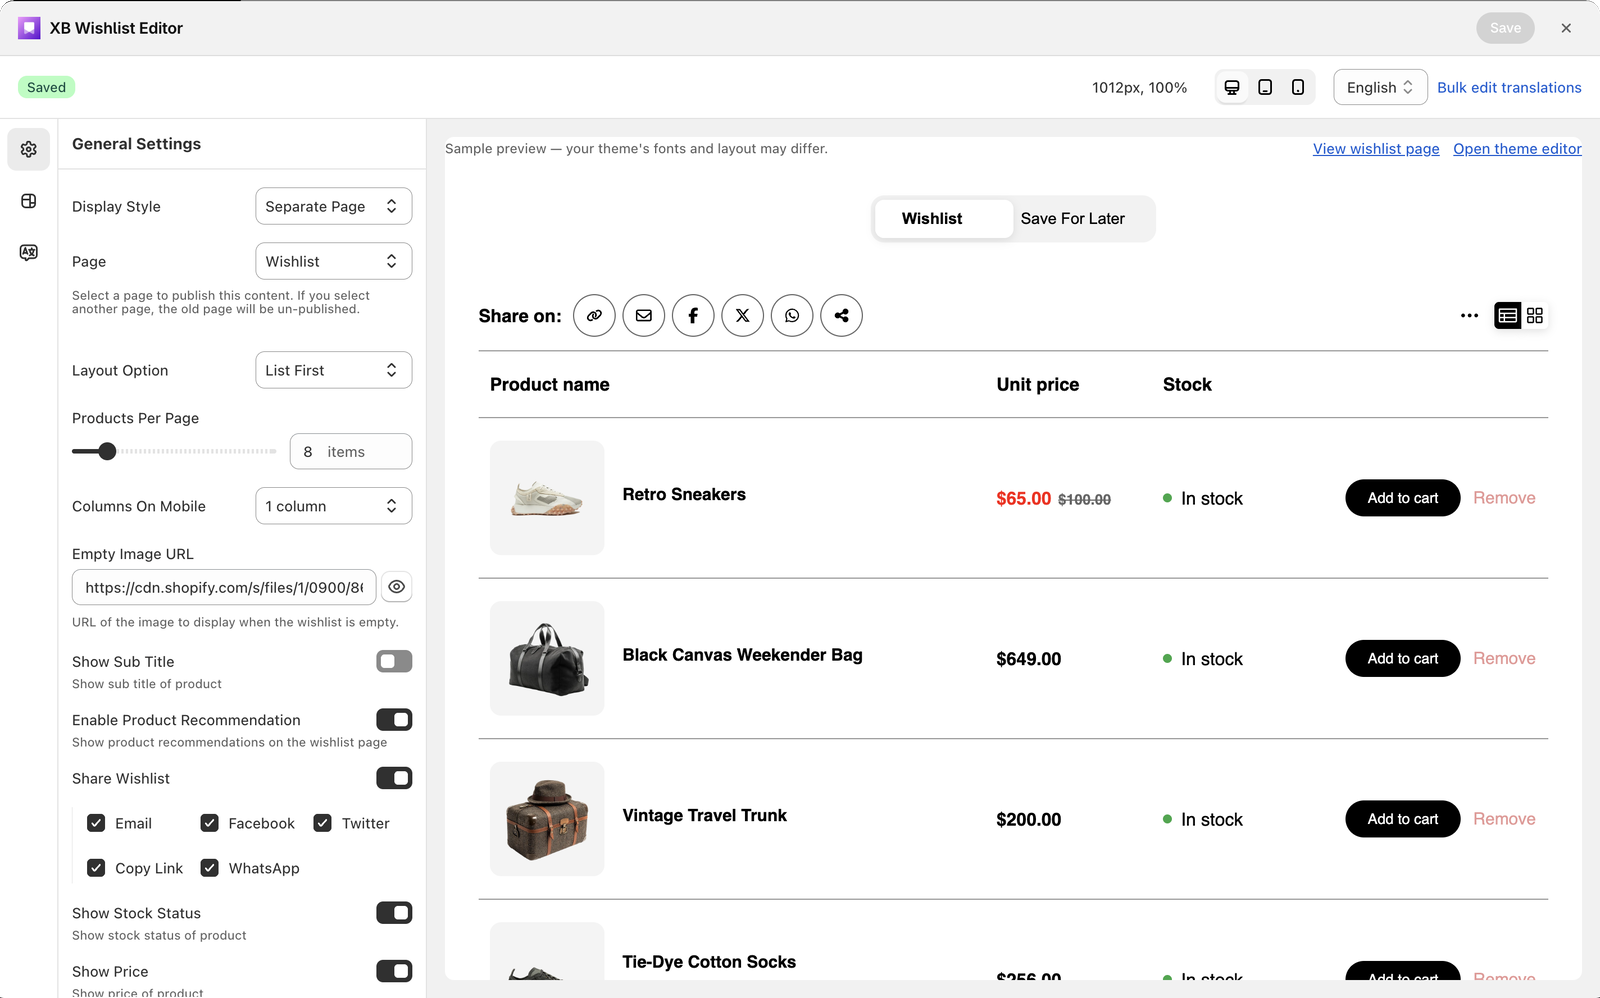Switch to the Save For Later tab

(x=1073, y=218)
